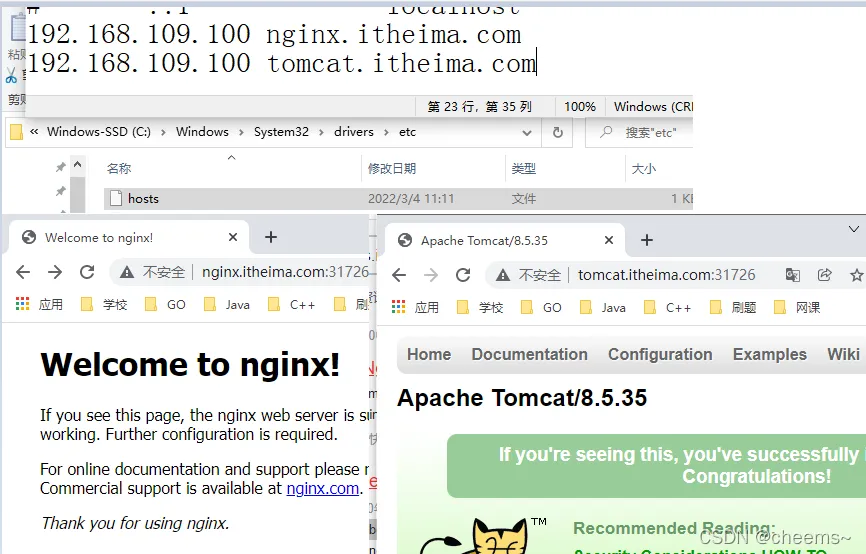This screenshot has height=554, width=866.
Task: Open GO bookmark folder in nginx window
Action: [x=165, y=304]
